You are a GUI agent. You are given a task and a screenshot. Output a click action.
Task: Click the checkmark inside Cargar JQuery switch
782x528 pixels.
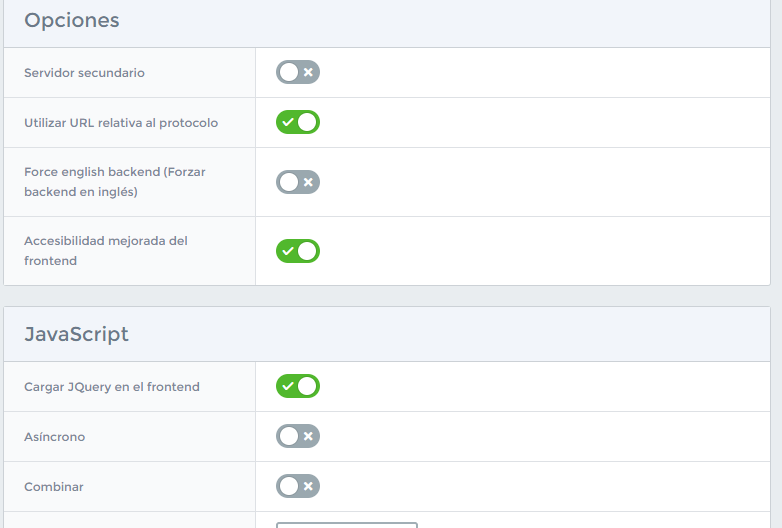[x=288, y=386]
